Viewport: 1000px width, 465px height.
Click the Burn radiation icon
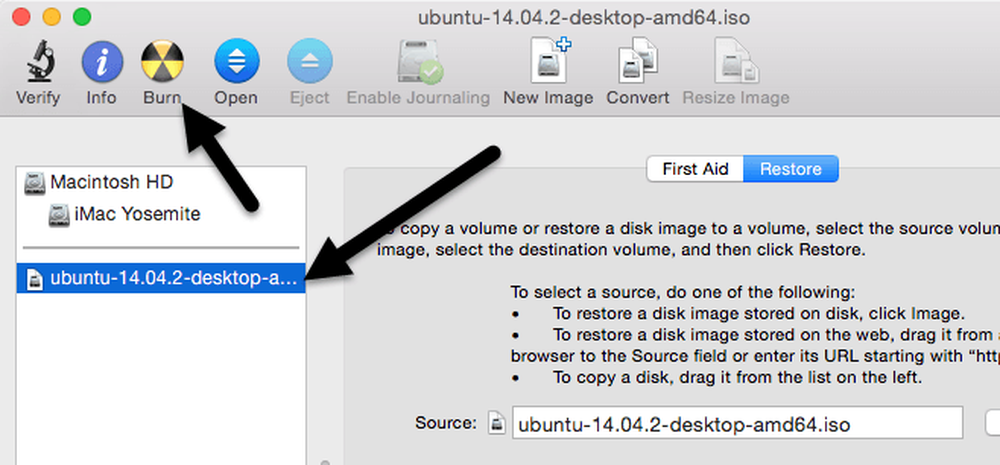pyautogui.click(x=162, y=62)
